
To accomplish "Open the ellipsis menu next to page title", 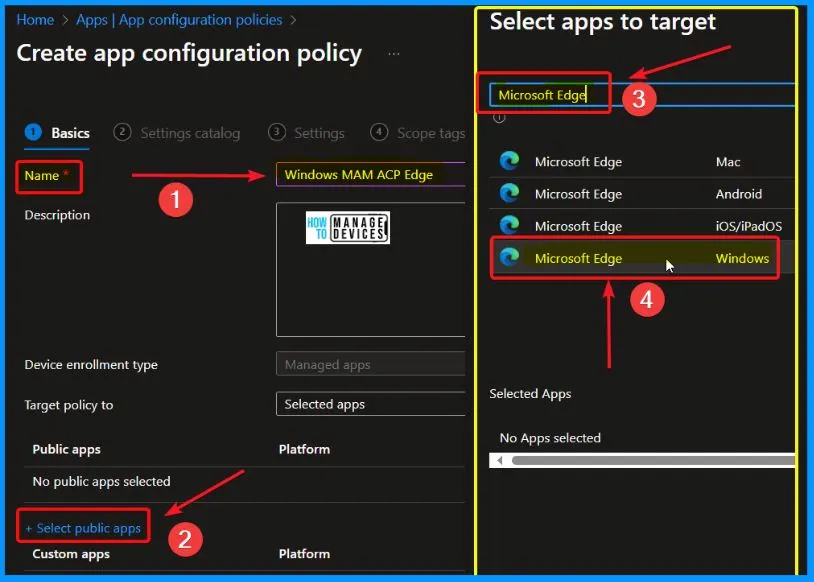I will click(x=394, y=53).
